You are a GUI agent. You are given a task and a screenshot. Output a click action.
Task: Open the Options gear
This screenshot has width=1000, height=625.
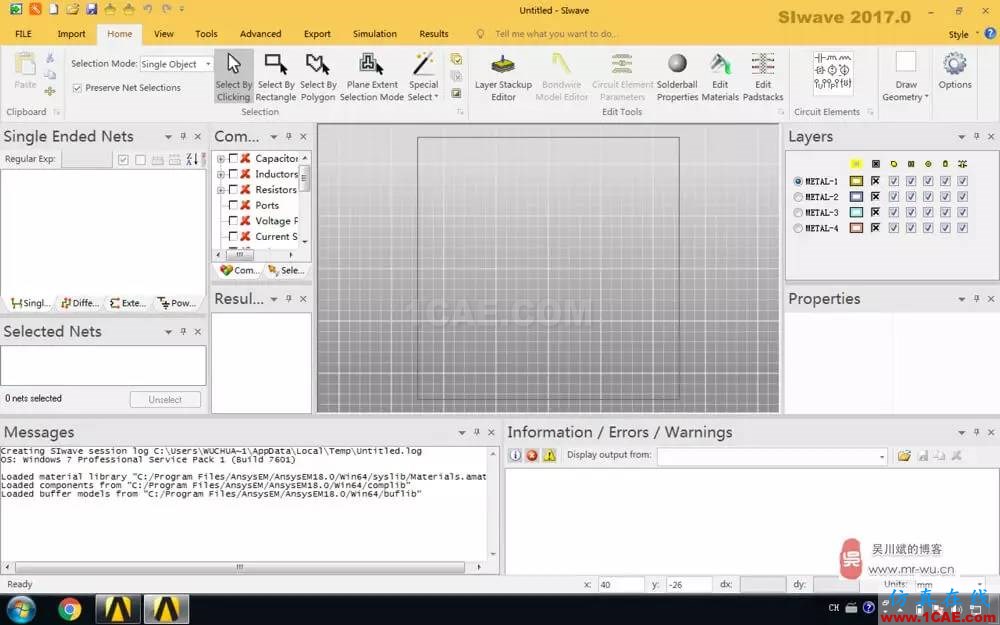[955, 71]
